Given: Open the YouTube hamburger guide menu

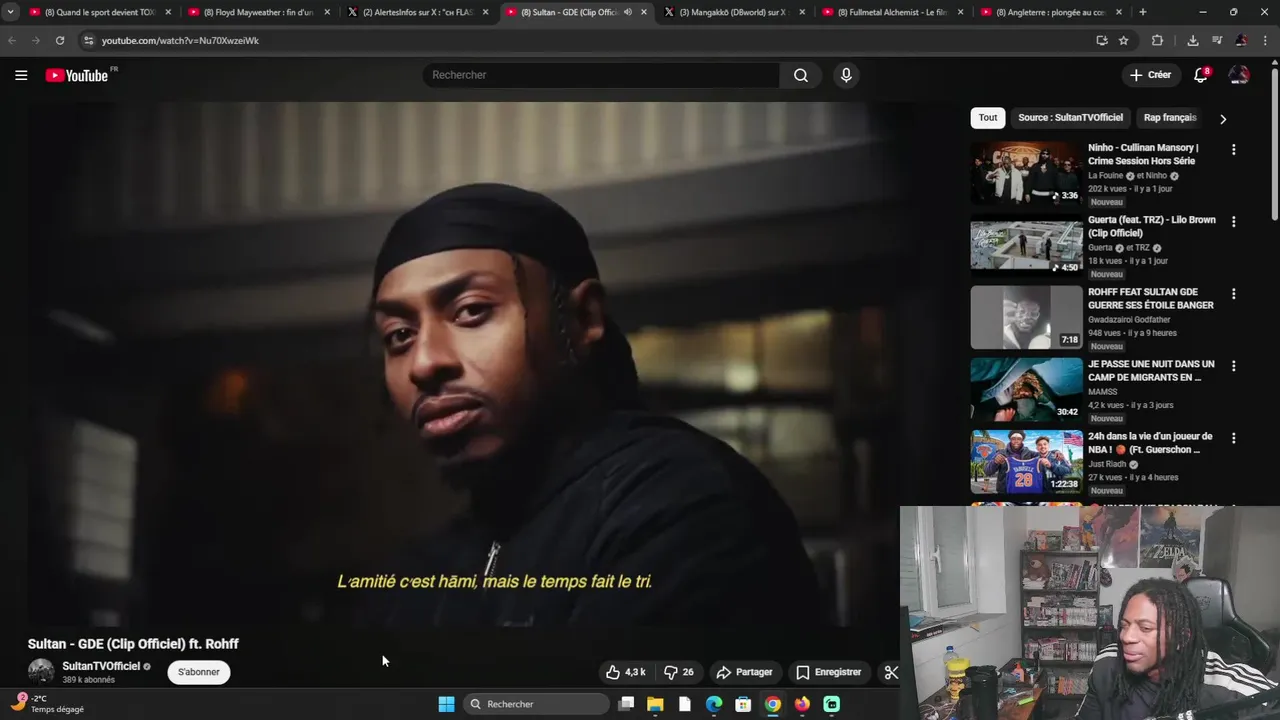Looking at the screenshot, I should click(x=21, y=75).
